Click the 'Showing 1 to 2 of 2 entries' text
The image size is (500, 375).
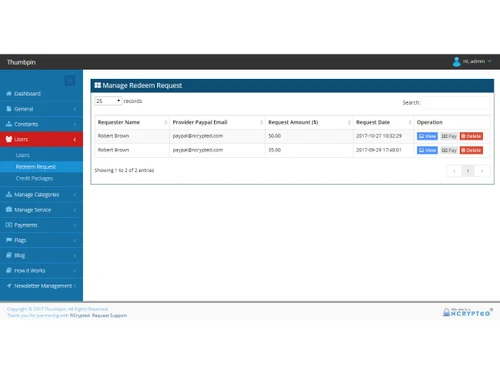124,170
